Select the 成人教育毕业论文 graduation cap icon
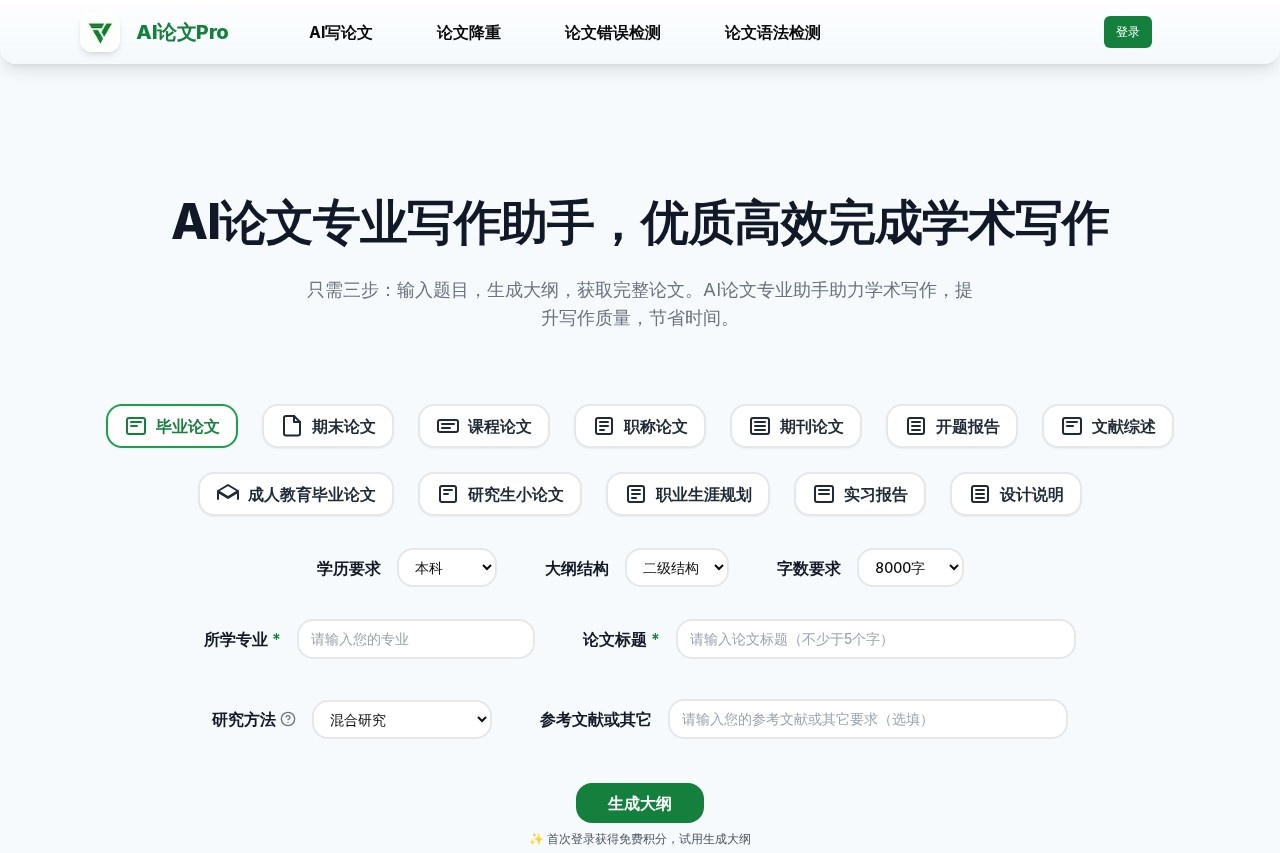 [228, 494]
